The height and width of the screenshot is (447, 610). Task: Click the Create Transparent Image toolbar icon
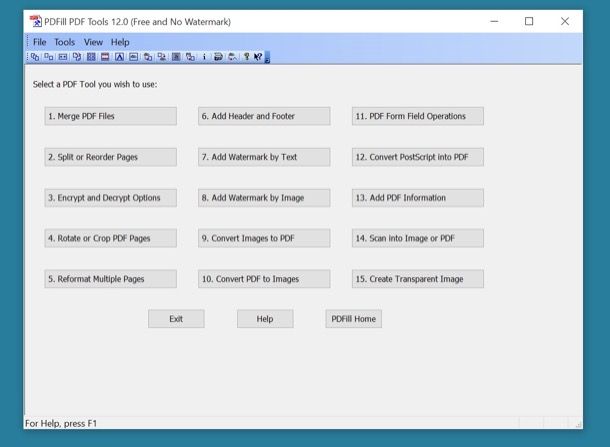[x=232, y=57]
